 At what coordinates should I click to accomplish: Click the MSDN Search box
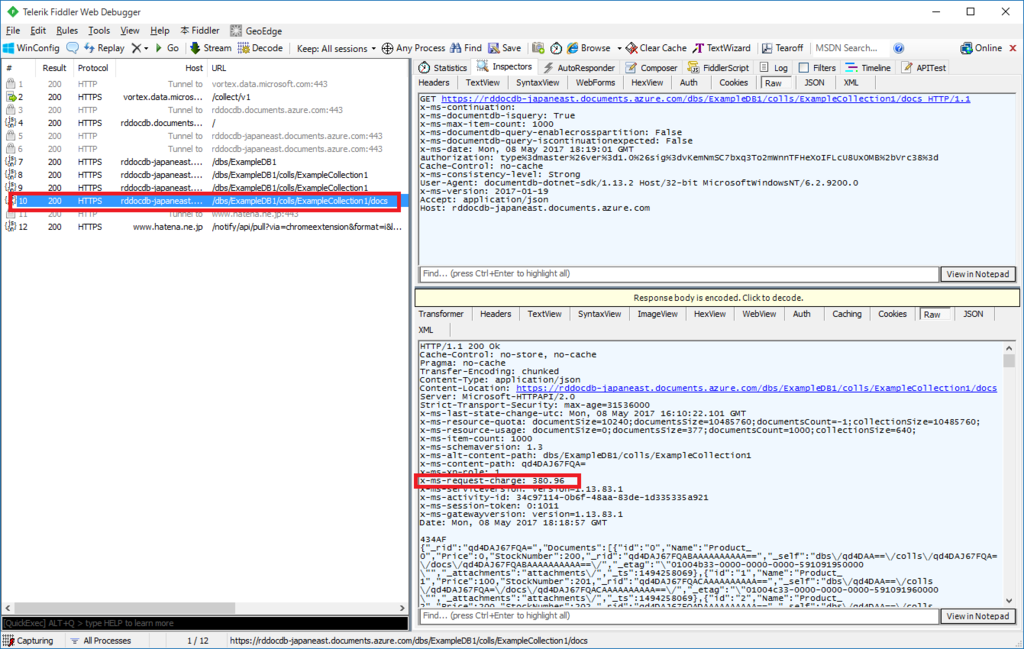(850, 48)
